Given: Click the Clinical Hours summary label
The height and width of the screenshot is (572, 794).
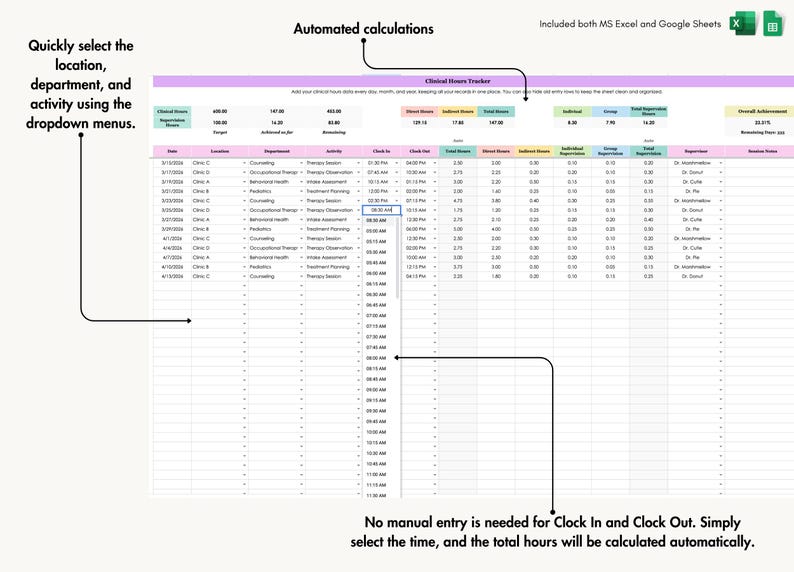Looking at the screenshot, I should pos(172,111).
